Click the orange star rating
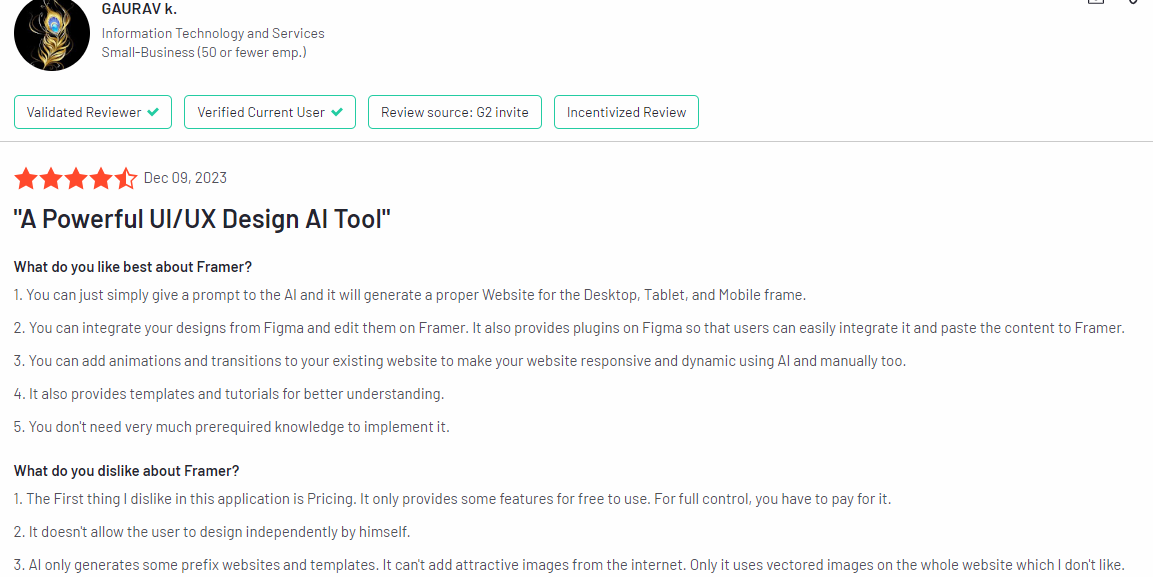Image resolution: width=1153 pixels, height=577 pixels. [x=76, y=179]
